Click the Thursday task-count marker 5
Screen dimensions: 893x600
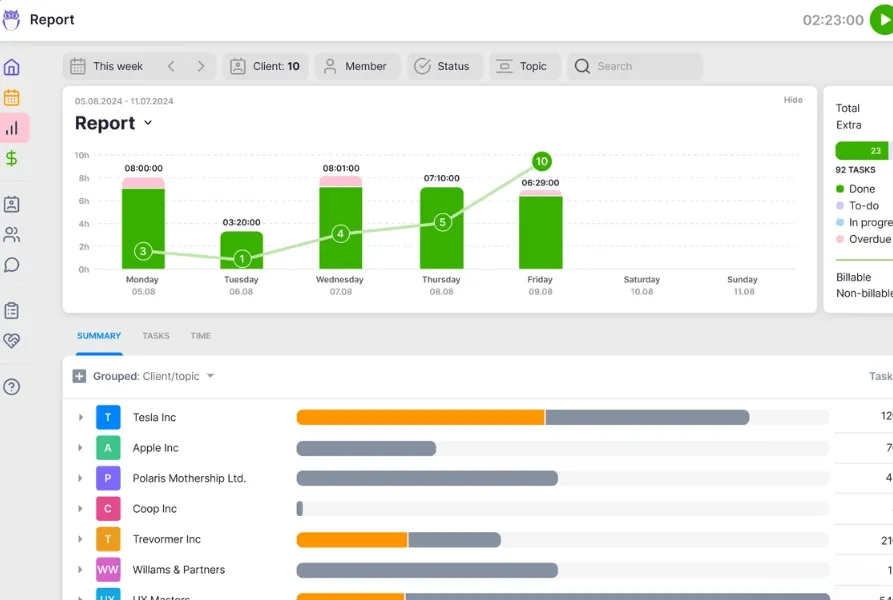(x=443, y=222)
